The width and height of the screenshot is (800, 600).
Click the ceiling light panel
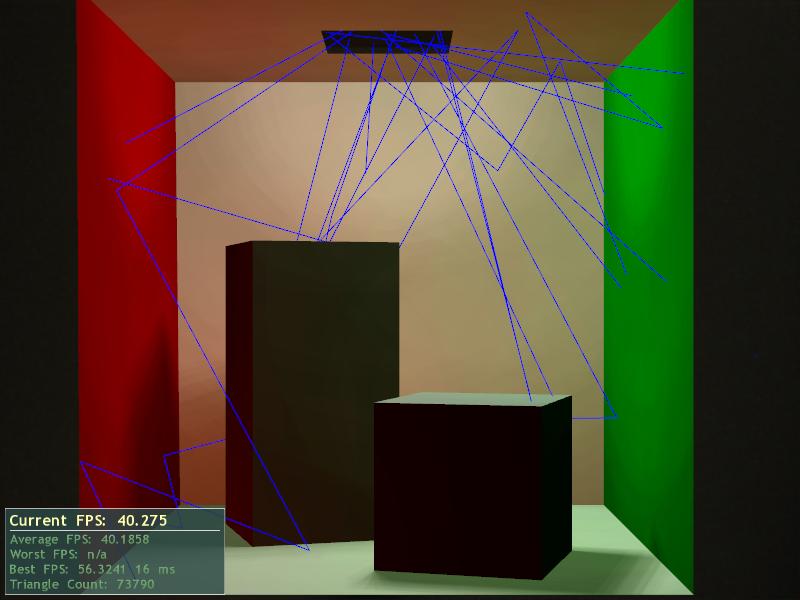click(387, 42)
